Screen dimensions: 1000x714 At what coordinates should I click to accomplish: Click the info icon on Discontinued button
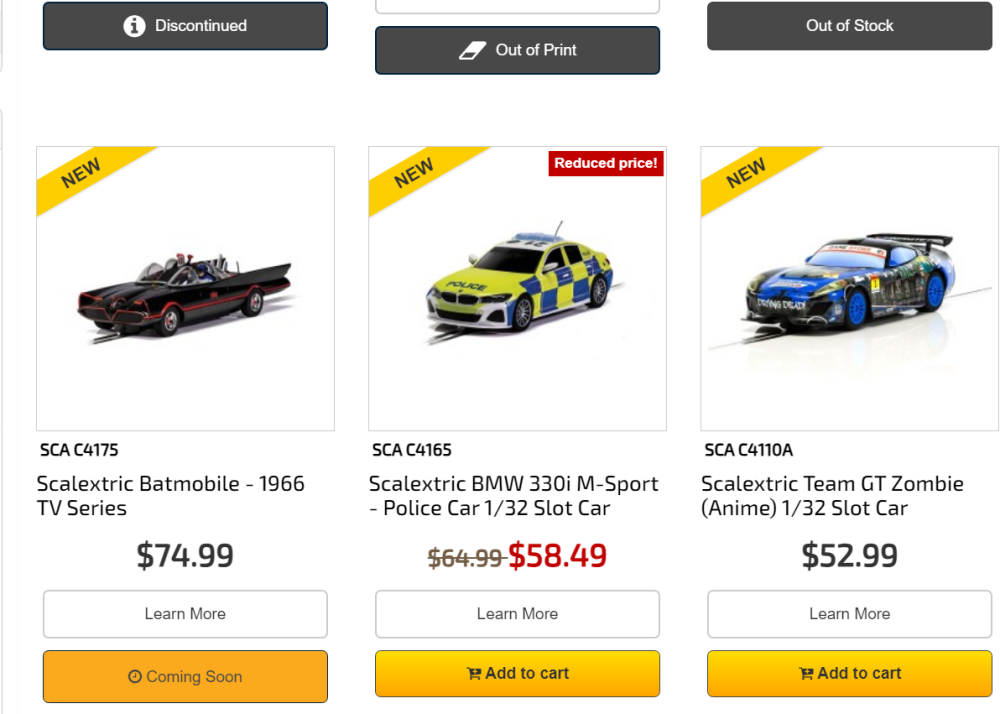[x=134, y=26]
